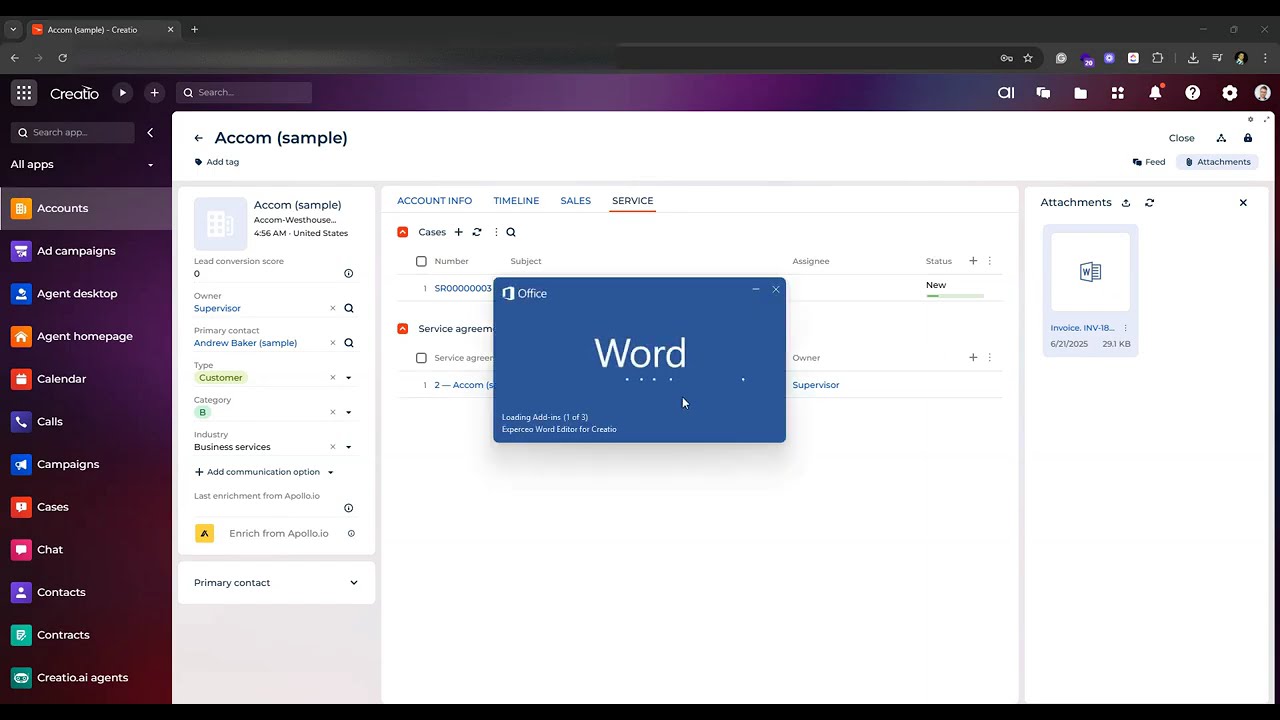Upload a file in Attachments panel

click(1125, 203)
